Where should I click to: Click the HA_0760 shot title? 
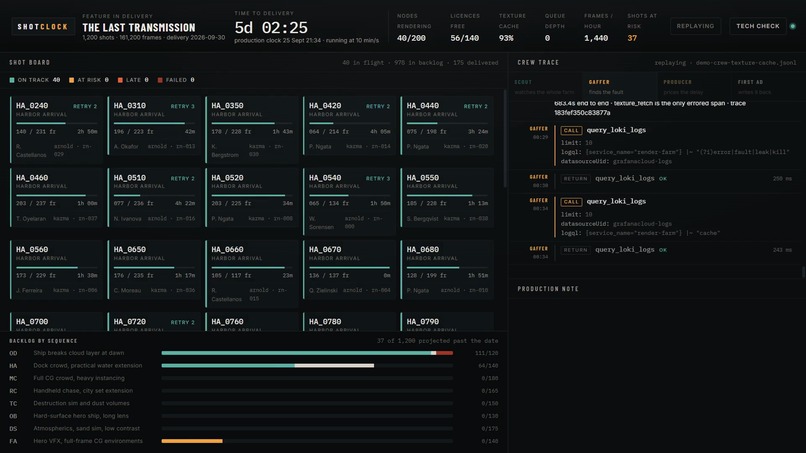(227, 322)
